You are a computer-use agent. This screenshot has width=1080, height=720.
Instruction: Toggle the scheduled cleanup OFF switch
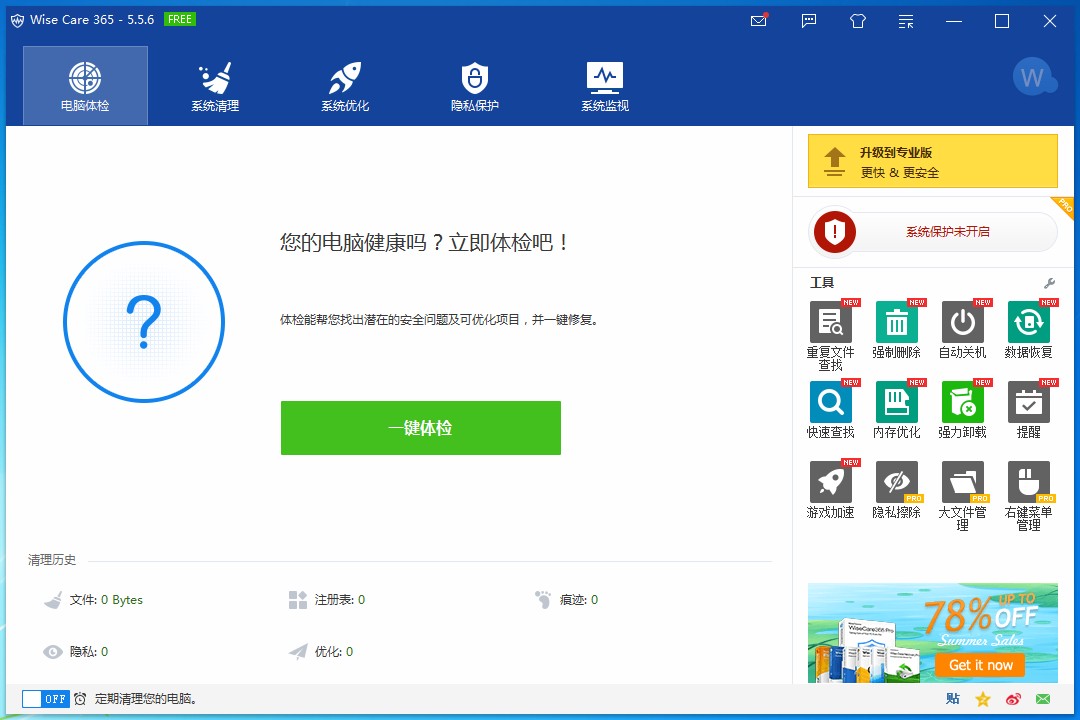45,699
